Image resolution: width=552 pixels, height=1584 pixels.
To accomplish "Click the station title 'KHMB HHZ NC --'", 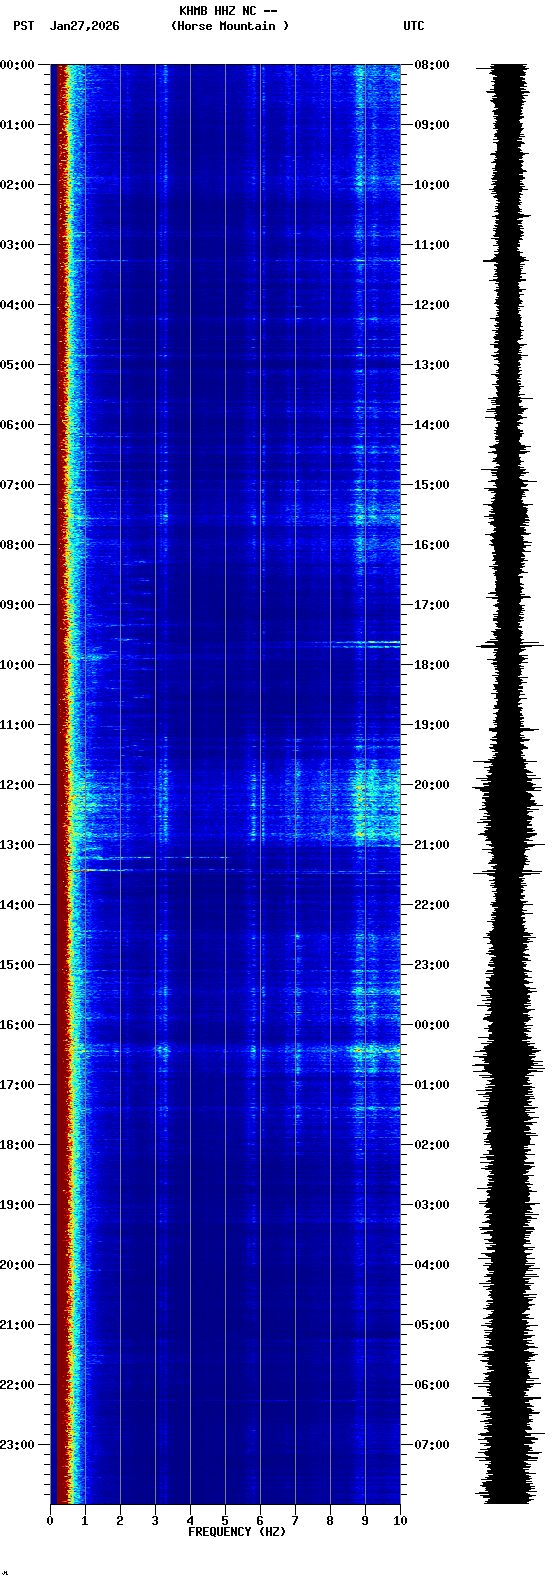I will pos(228,11).
